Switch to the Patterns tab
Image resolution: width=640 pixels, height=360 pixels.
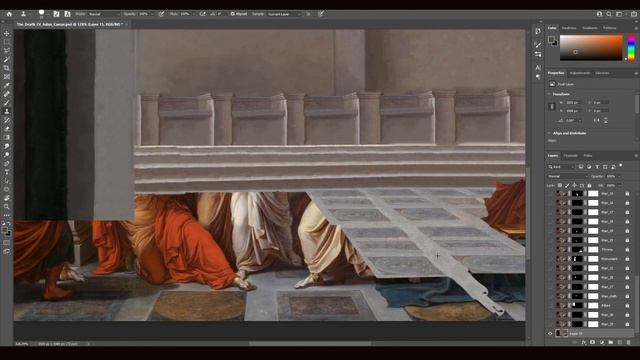click(x=609, y=28)
